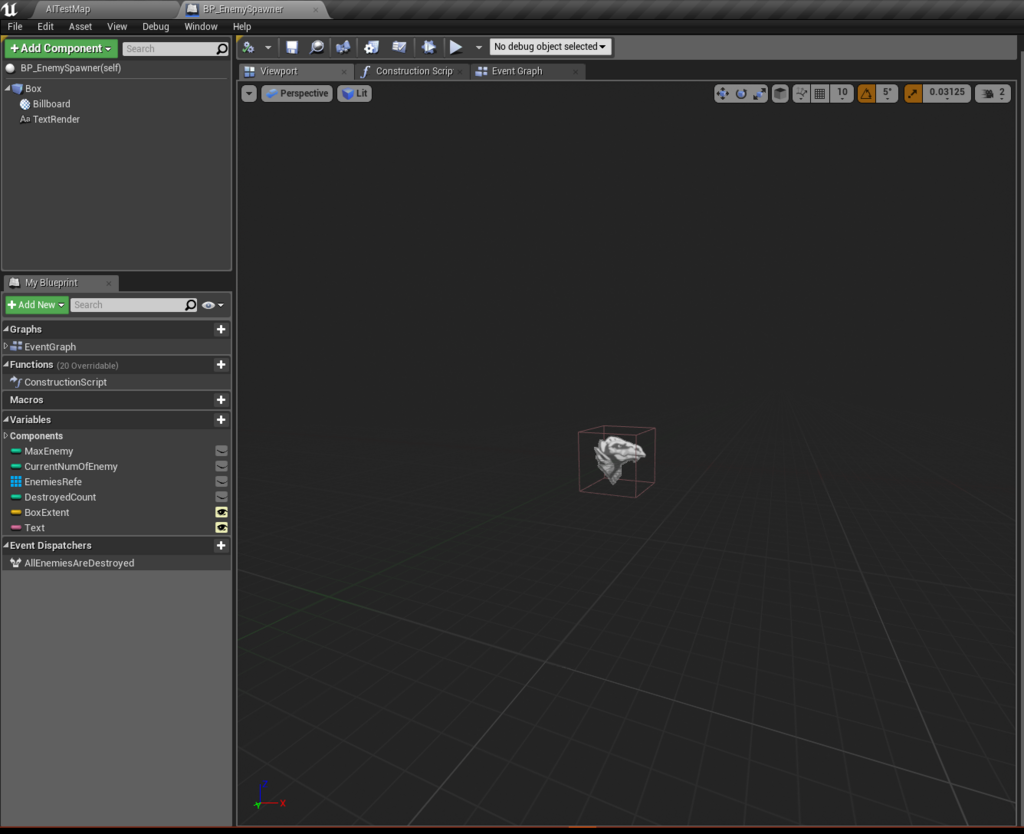Toggle world/local coordinate space cube icon

780,93
